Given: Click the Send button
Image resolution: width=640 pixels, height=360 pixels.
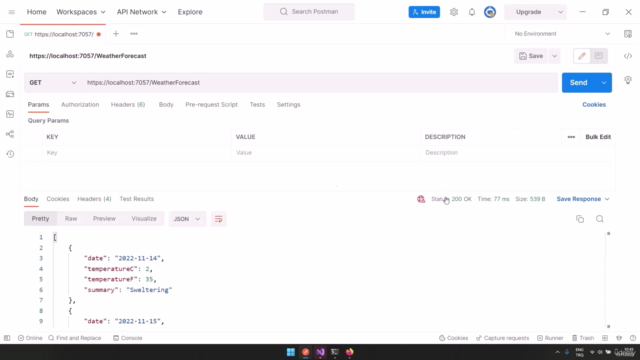Looking at the screenshot, I should coord(579,82).
